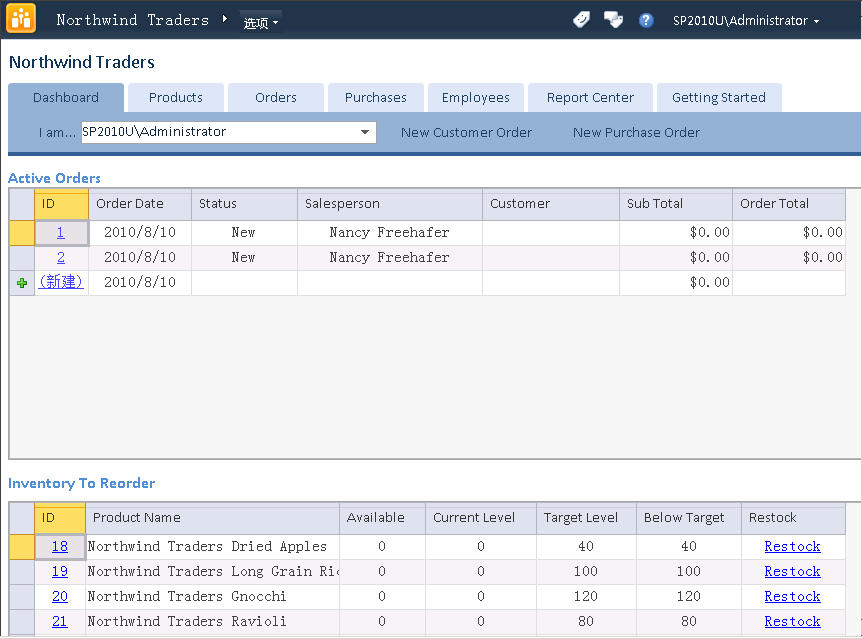Open product ID 18 link
Viewport: 862px width, 639px height.
59,547
